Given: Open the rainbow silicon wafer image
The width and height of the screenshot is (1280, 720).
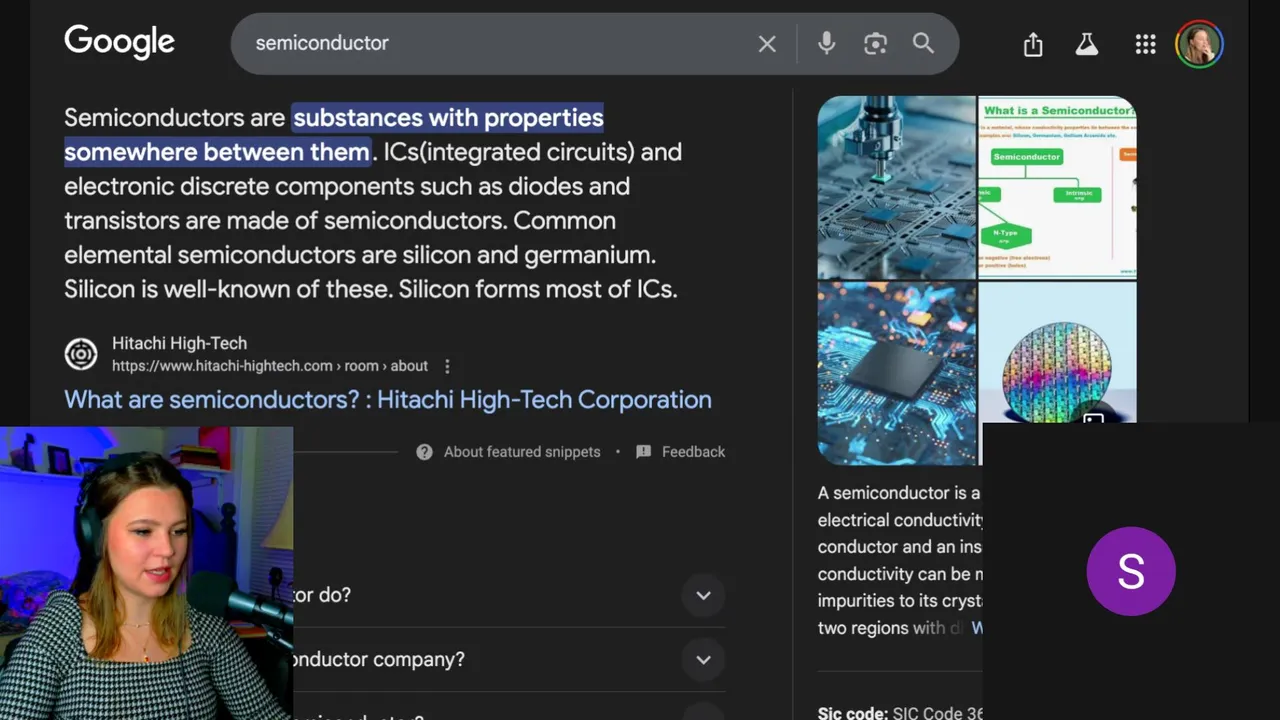Looking at the screenshot, I should point(1057,353).
